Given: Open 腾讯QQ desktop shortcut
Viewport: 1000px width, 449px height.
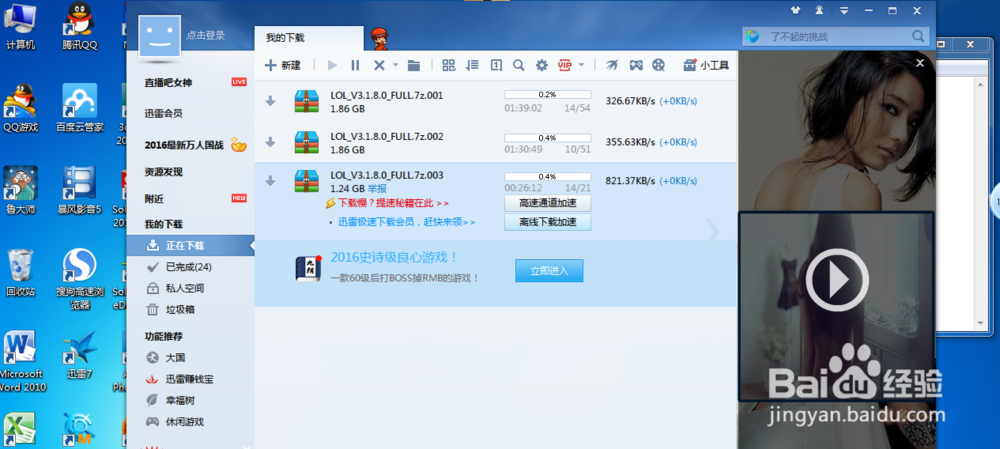Looking at the screenshot, I should 80,27.
